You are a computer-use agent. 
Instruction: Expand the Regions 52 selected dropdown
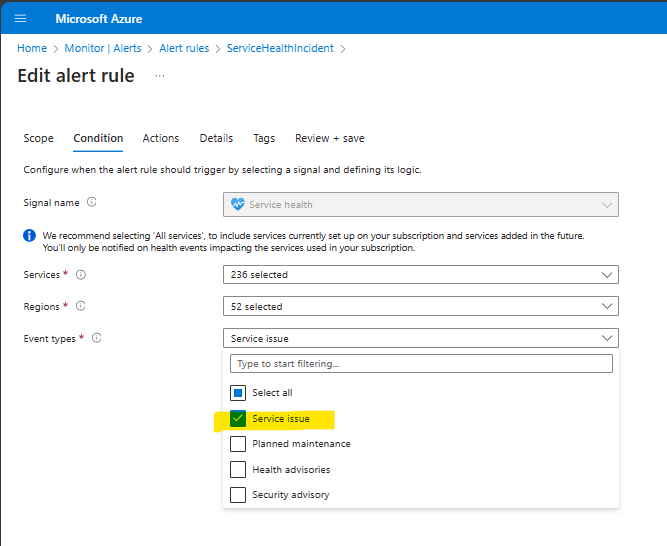tap(421, 306)
